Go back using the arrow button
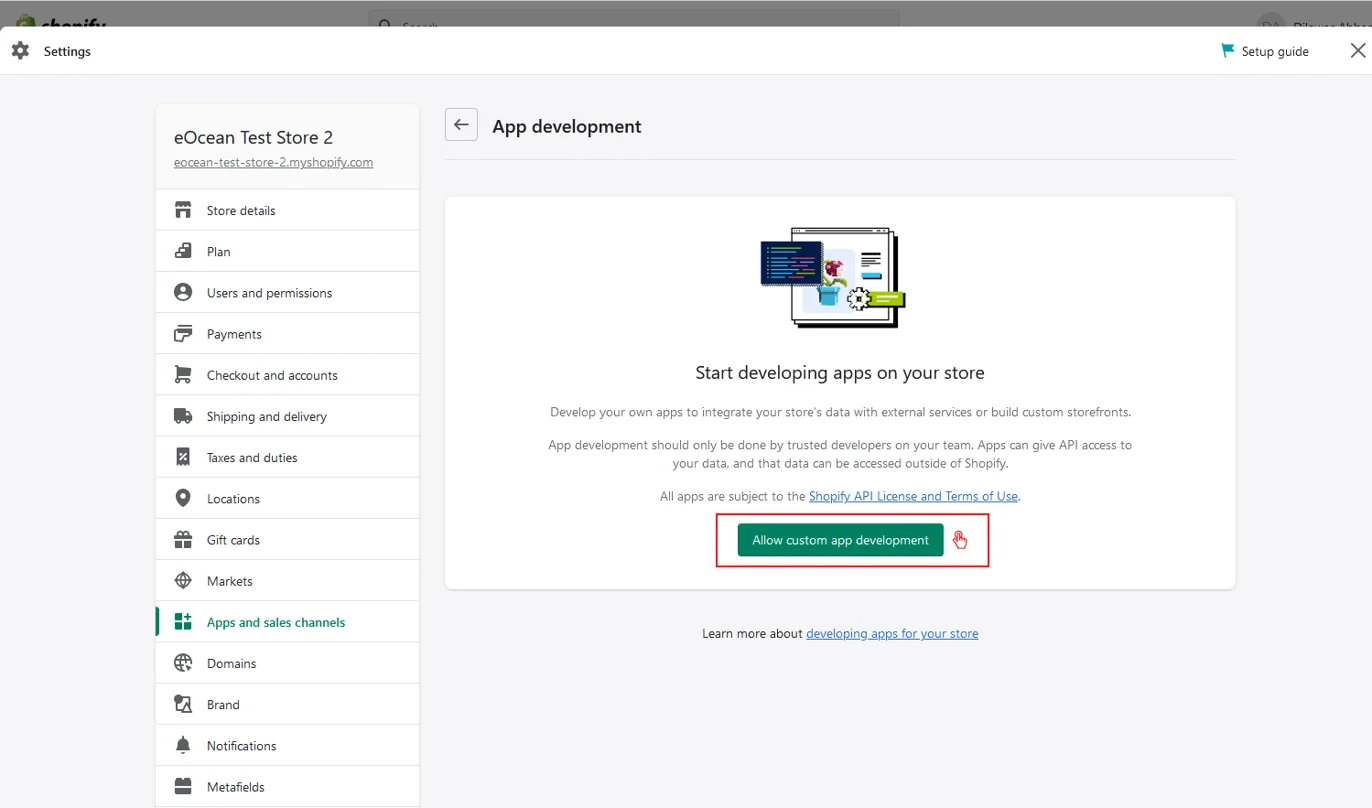This screenshot has height=808, width=1372. click(x=461, y=125)
